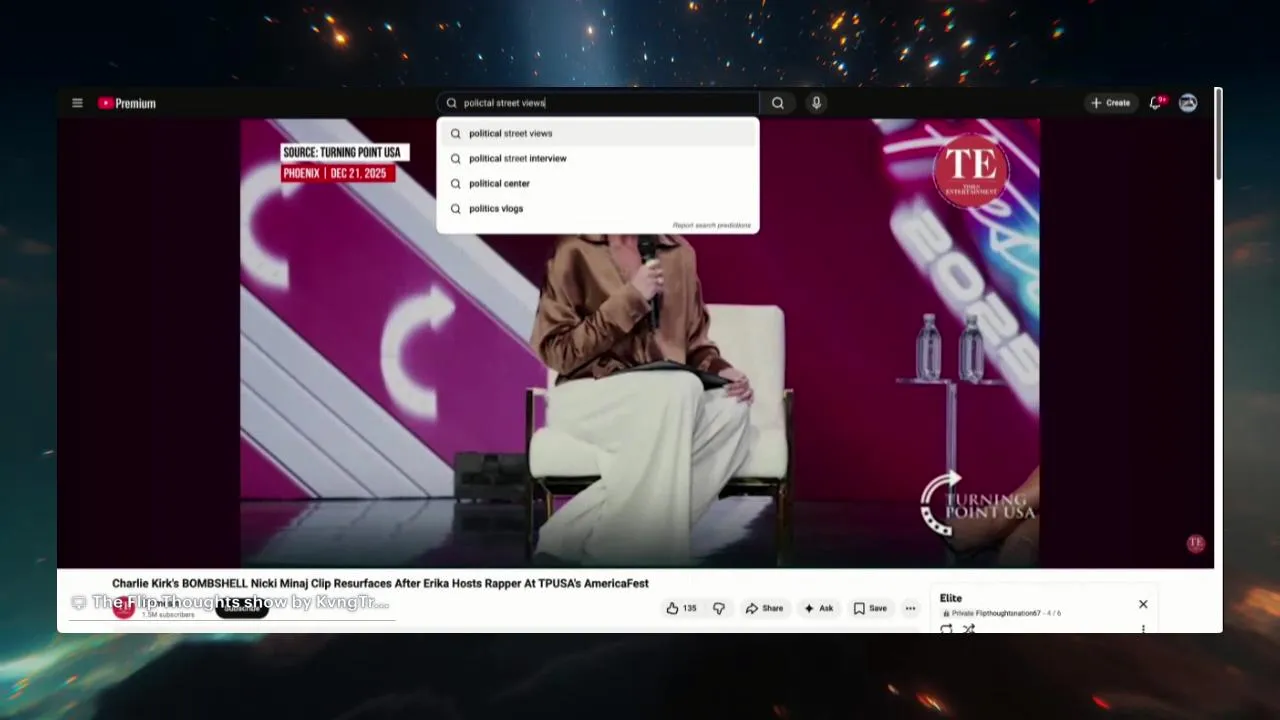Choose suggestion 'political street views'
1280x720 pixels.
pos(598,133)
